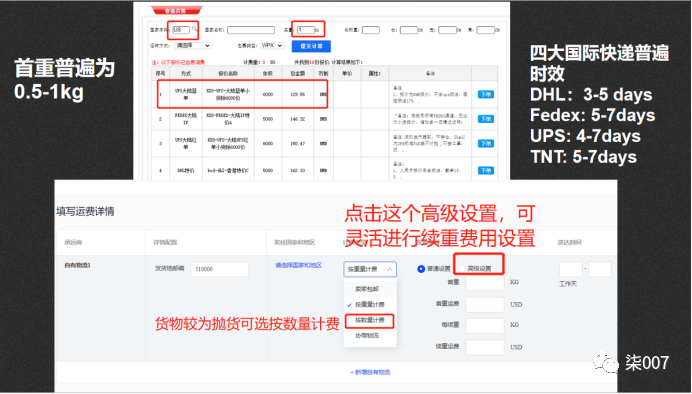Screen dimensions: 692x394
Task: Click the total amount 129.55 cell
Action: pyautogui.click(x=297, y=94)
